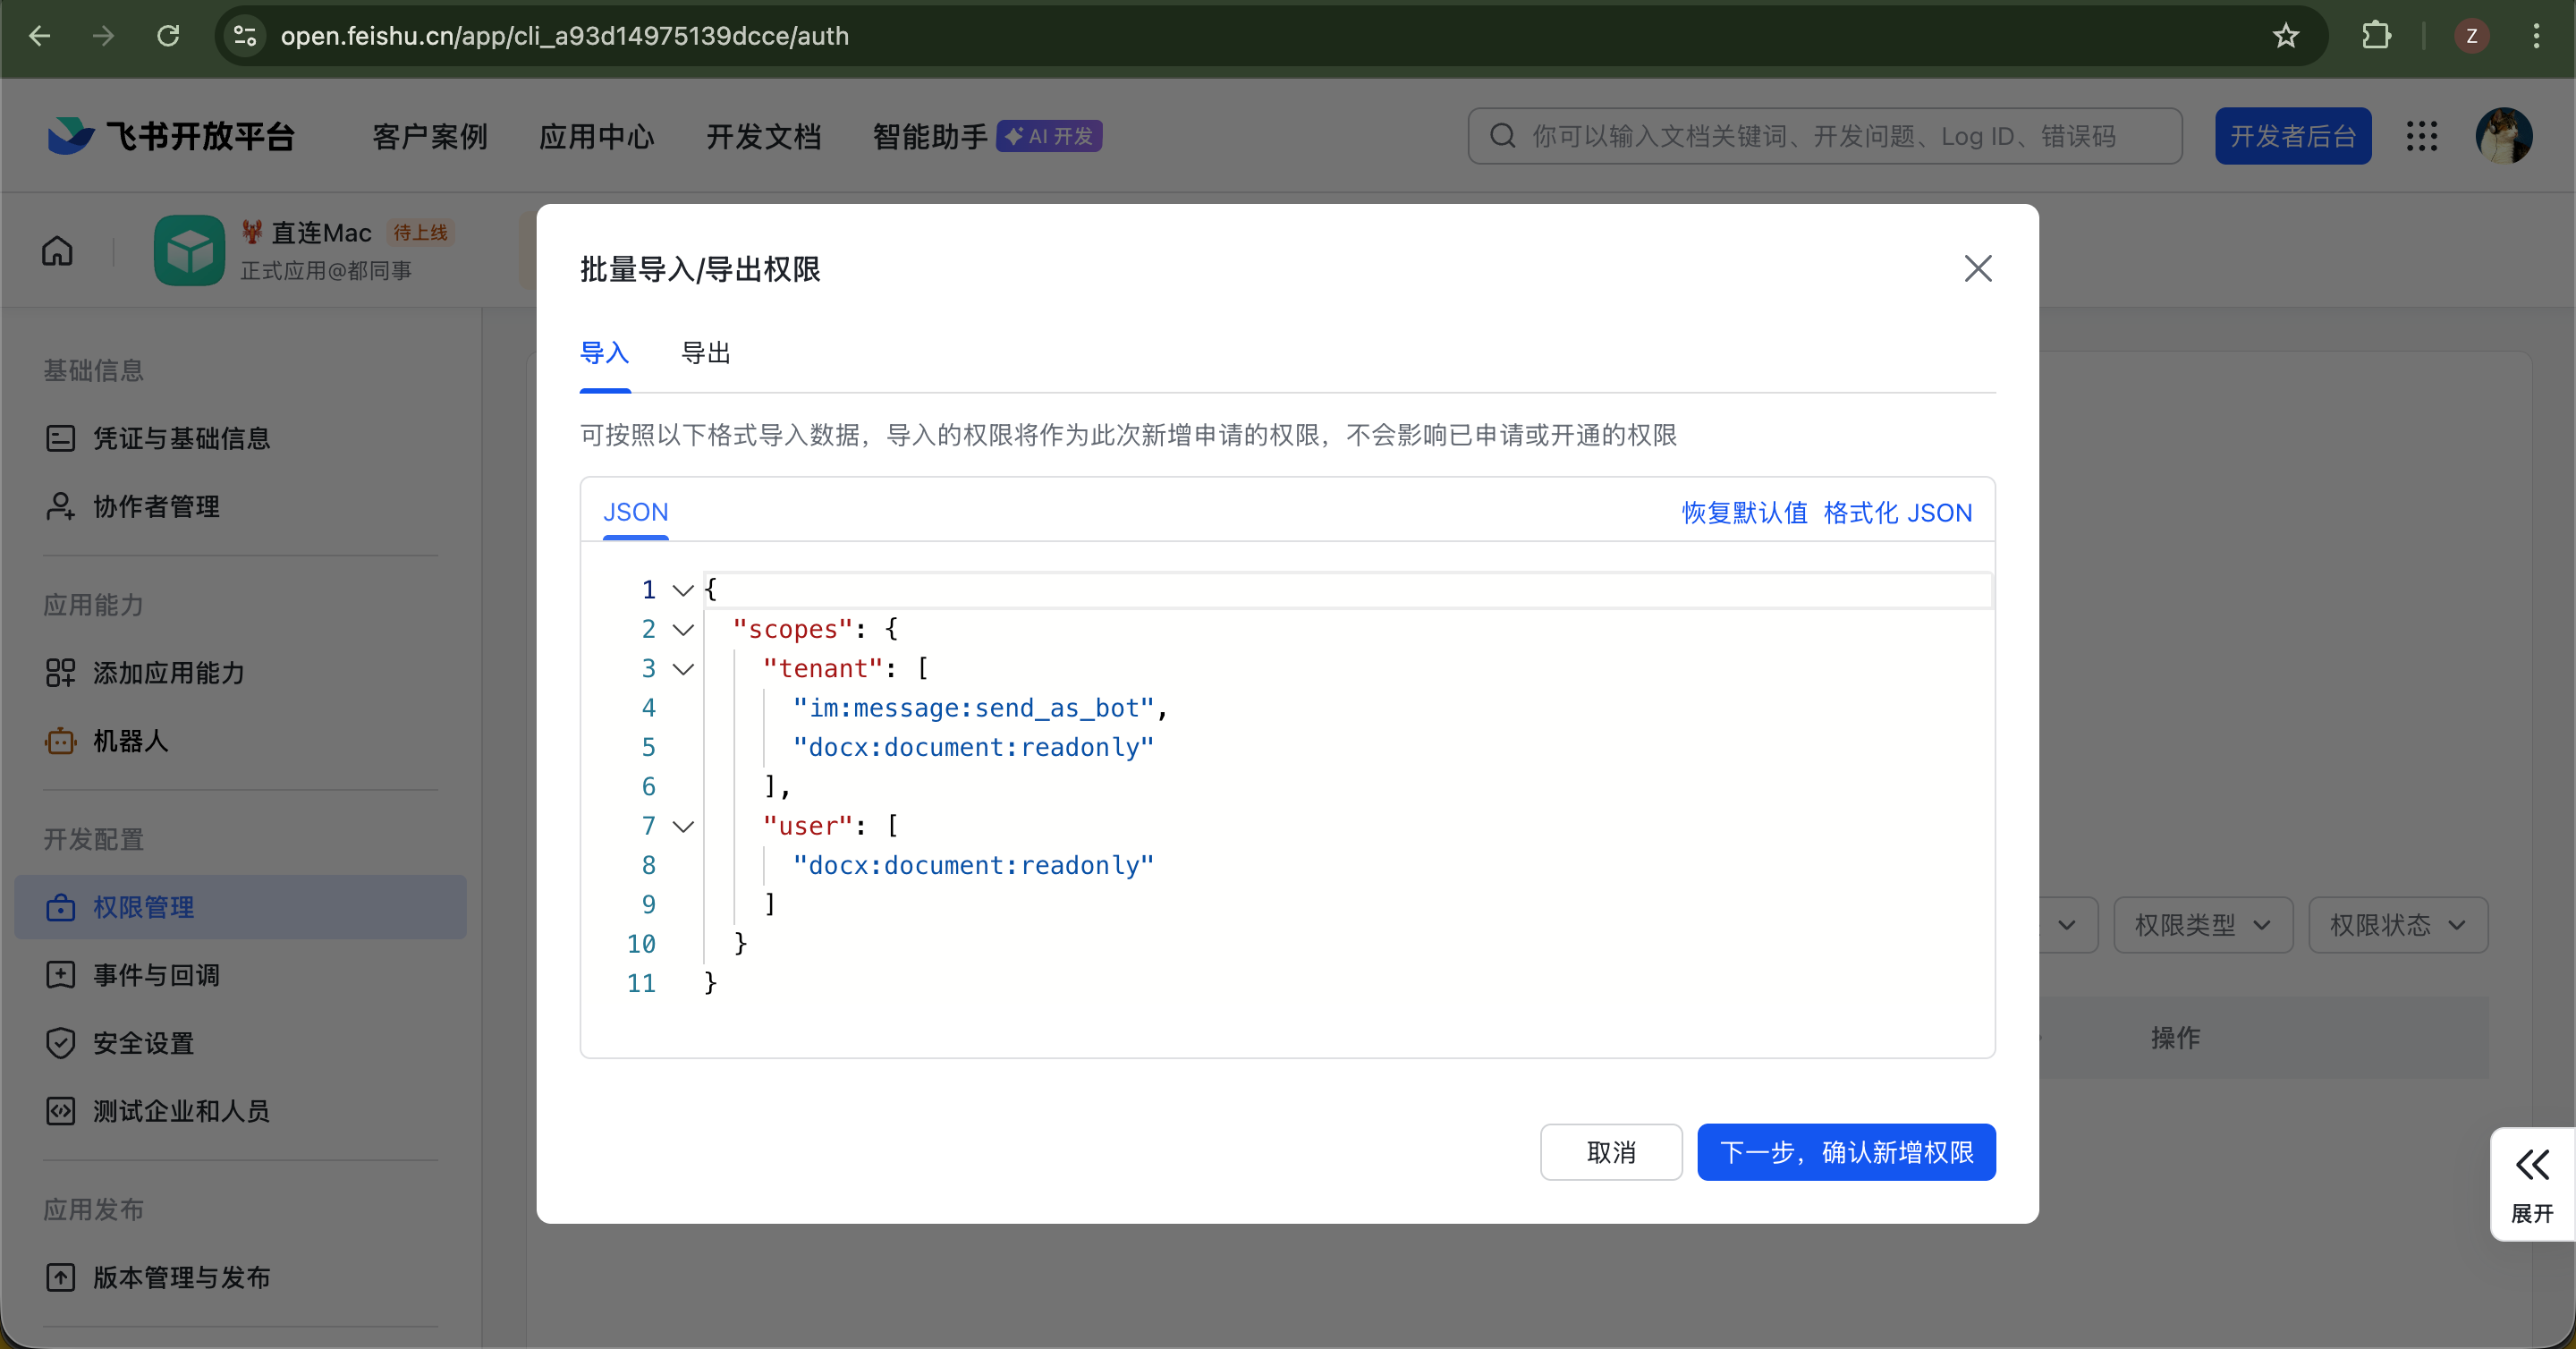Open the 权限类型 dropdown
Viewport: 2576px width, 1349px height.
[x=2203, y=925]
